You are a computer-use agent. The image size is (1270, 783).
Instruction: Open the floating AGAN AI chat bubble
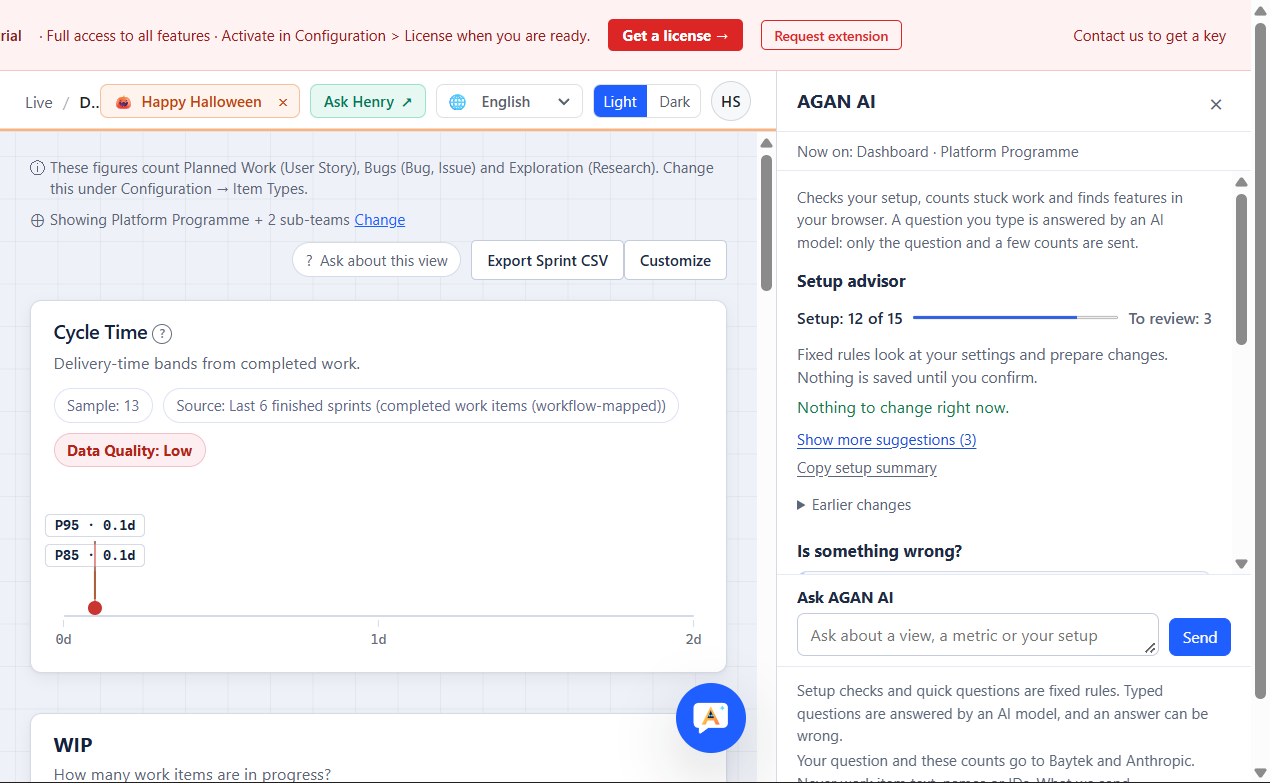click(711, 717)
